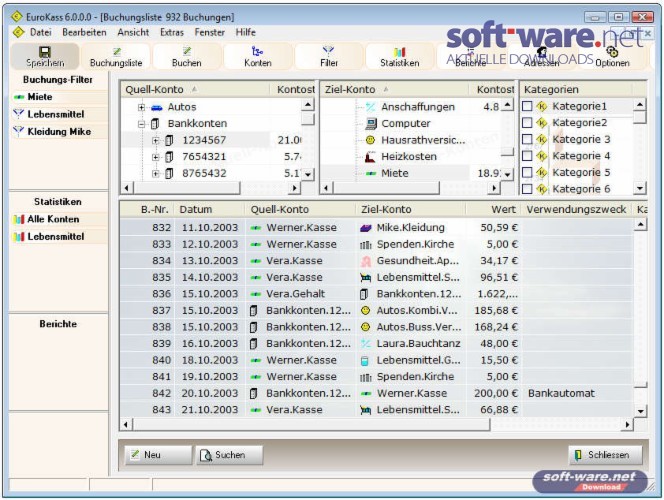
Task: Click Ziel-Konto panel scroll-up arrow
Action: [507, 105]
